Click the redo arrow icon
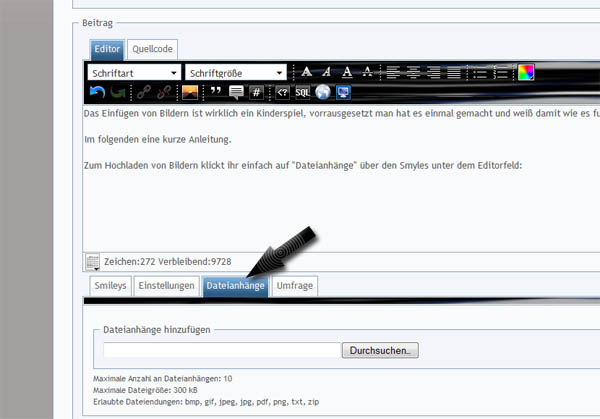 119,92
